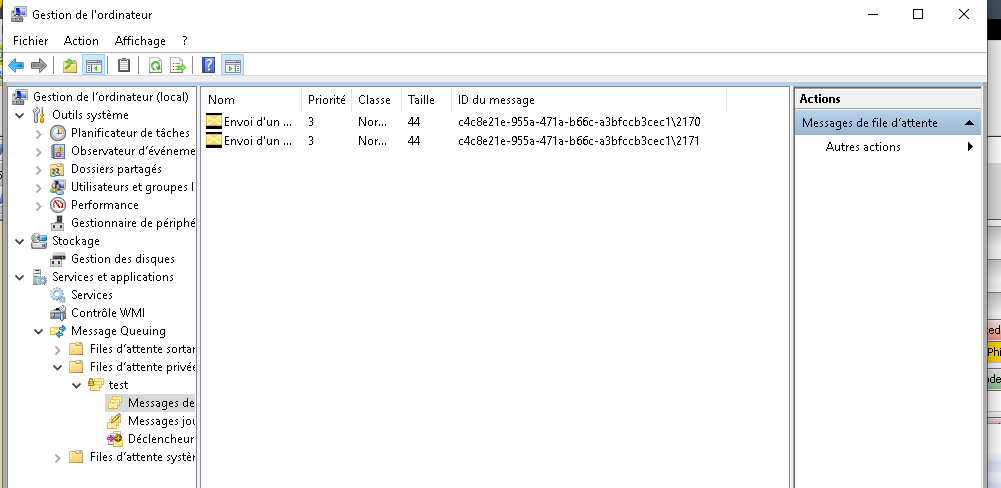This screenshot has width=1001, height=488.
Task: Click the Back arrow toolbar icon
Action: click(x=16, y=66)
